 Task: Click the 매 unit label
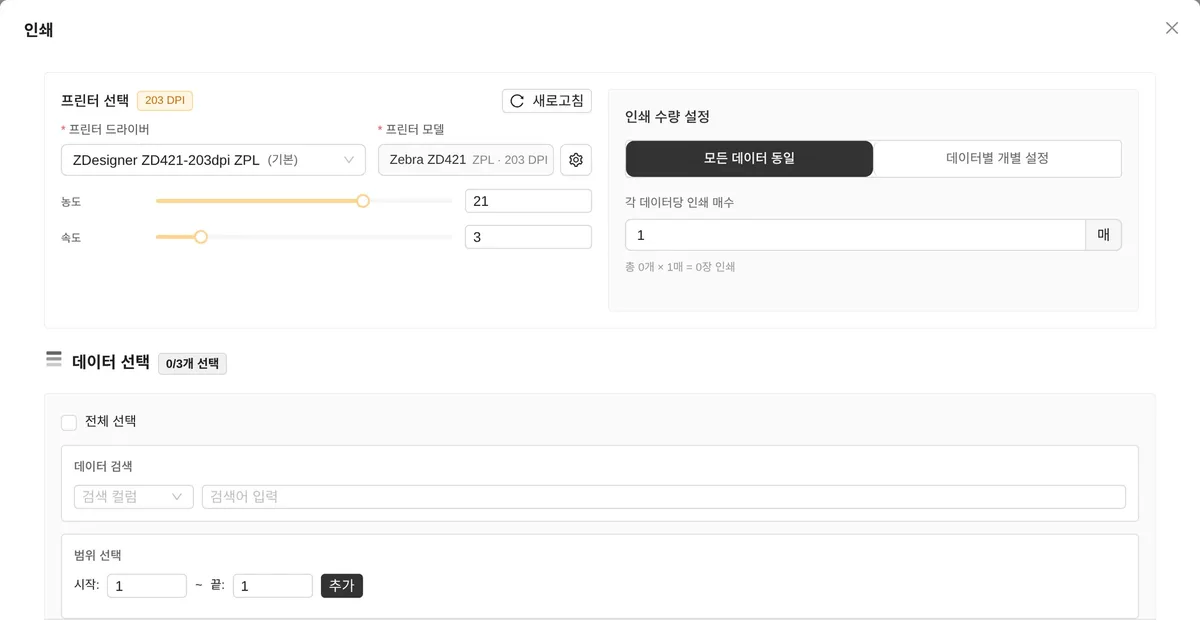[1104, 235]
